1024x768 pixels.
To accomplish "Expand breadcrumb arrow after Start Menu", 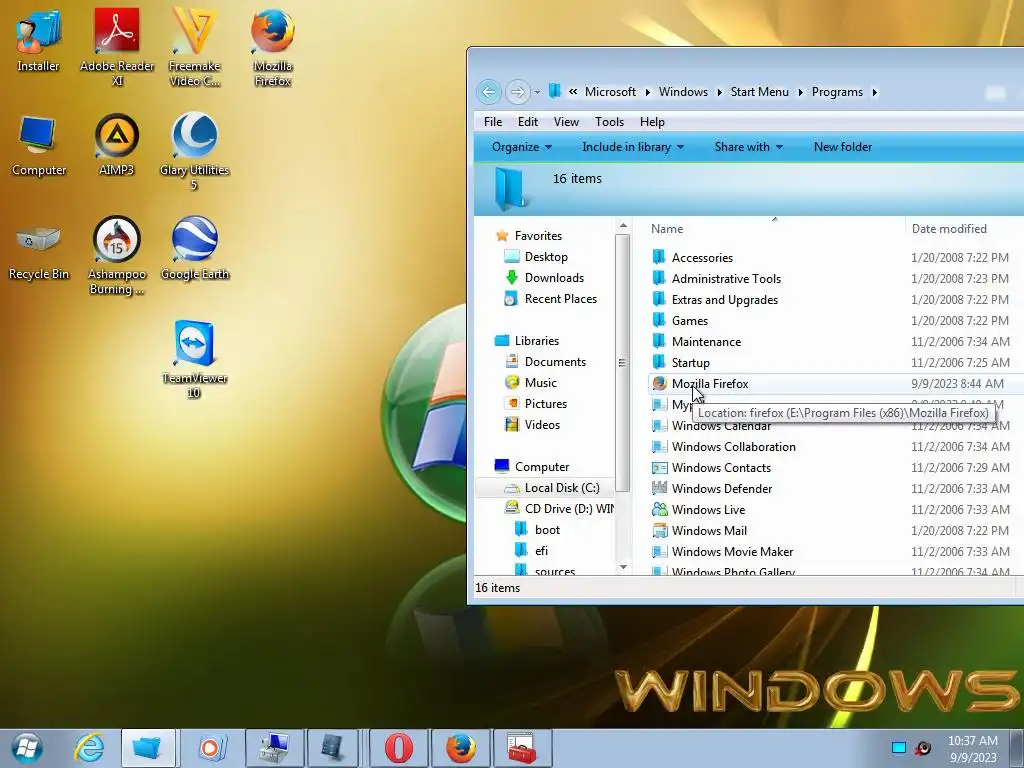I will coord(801,92).
